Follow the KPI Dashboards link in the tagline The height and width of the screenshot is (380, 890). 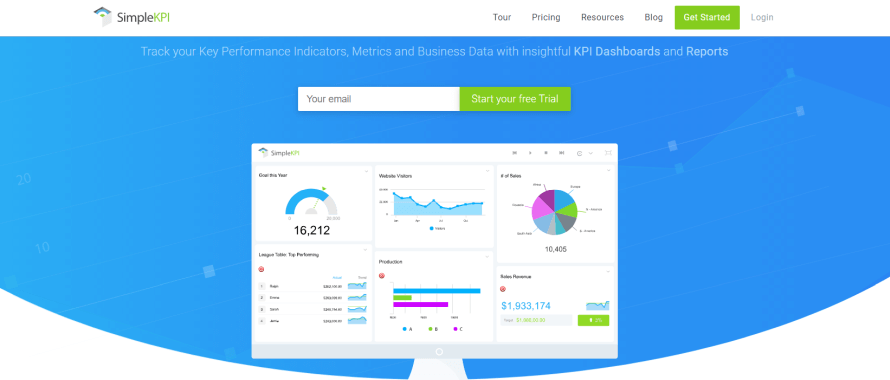(617, 52)
